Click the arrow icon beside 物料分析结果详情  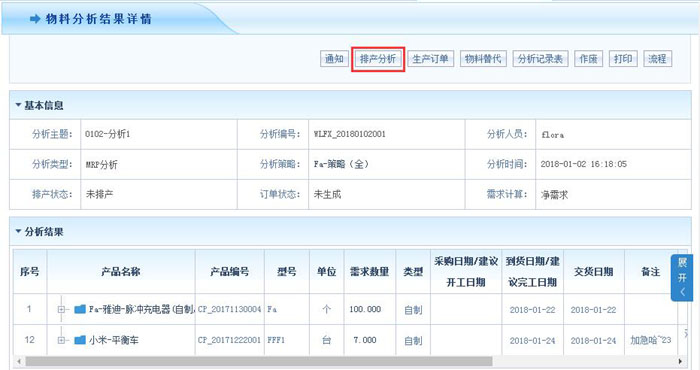(x=35, y=19)
